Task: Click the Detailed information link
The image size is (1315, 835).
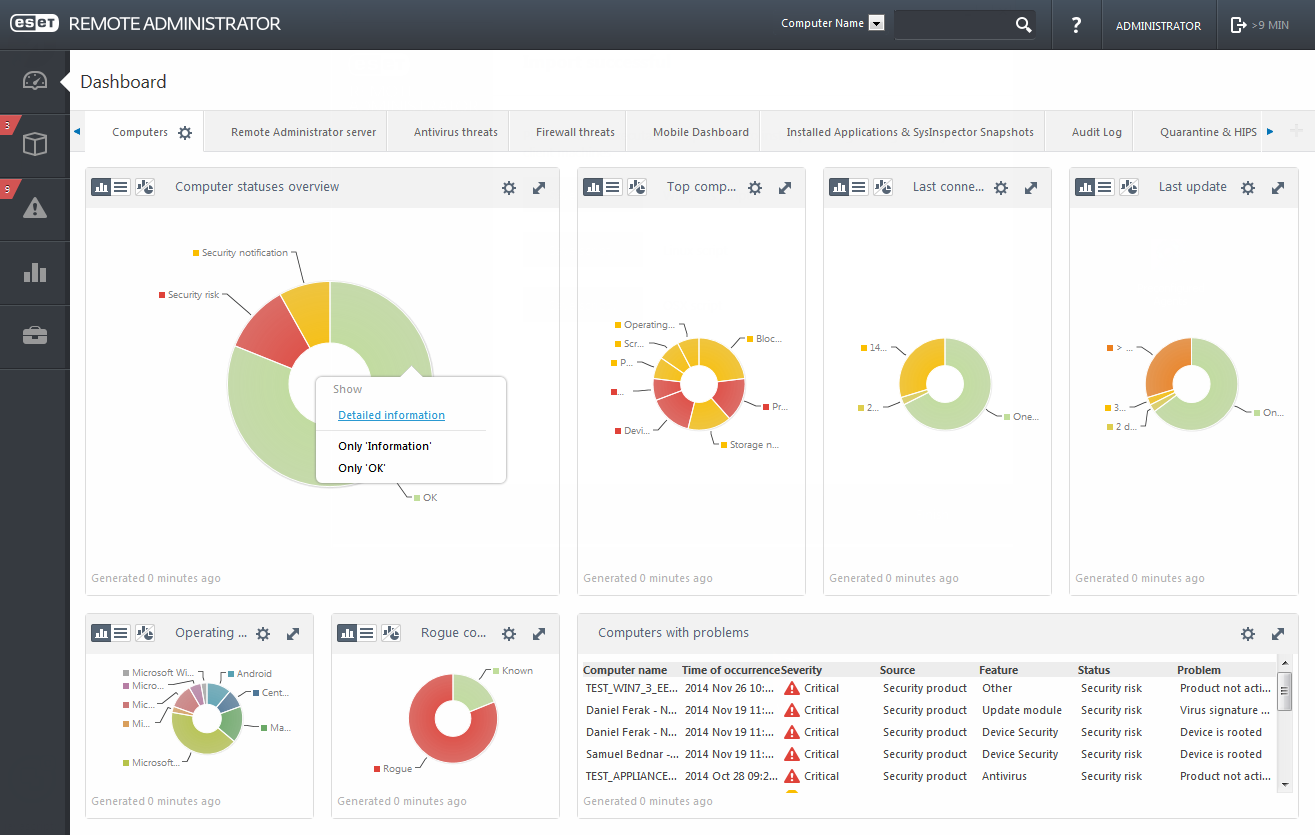Action: tap(391, 415)
